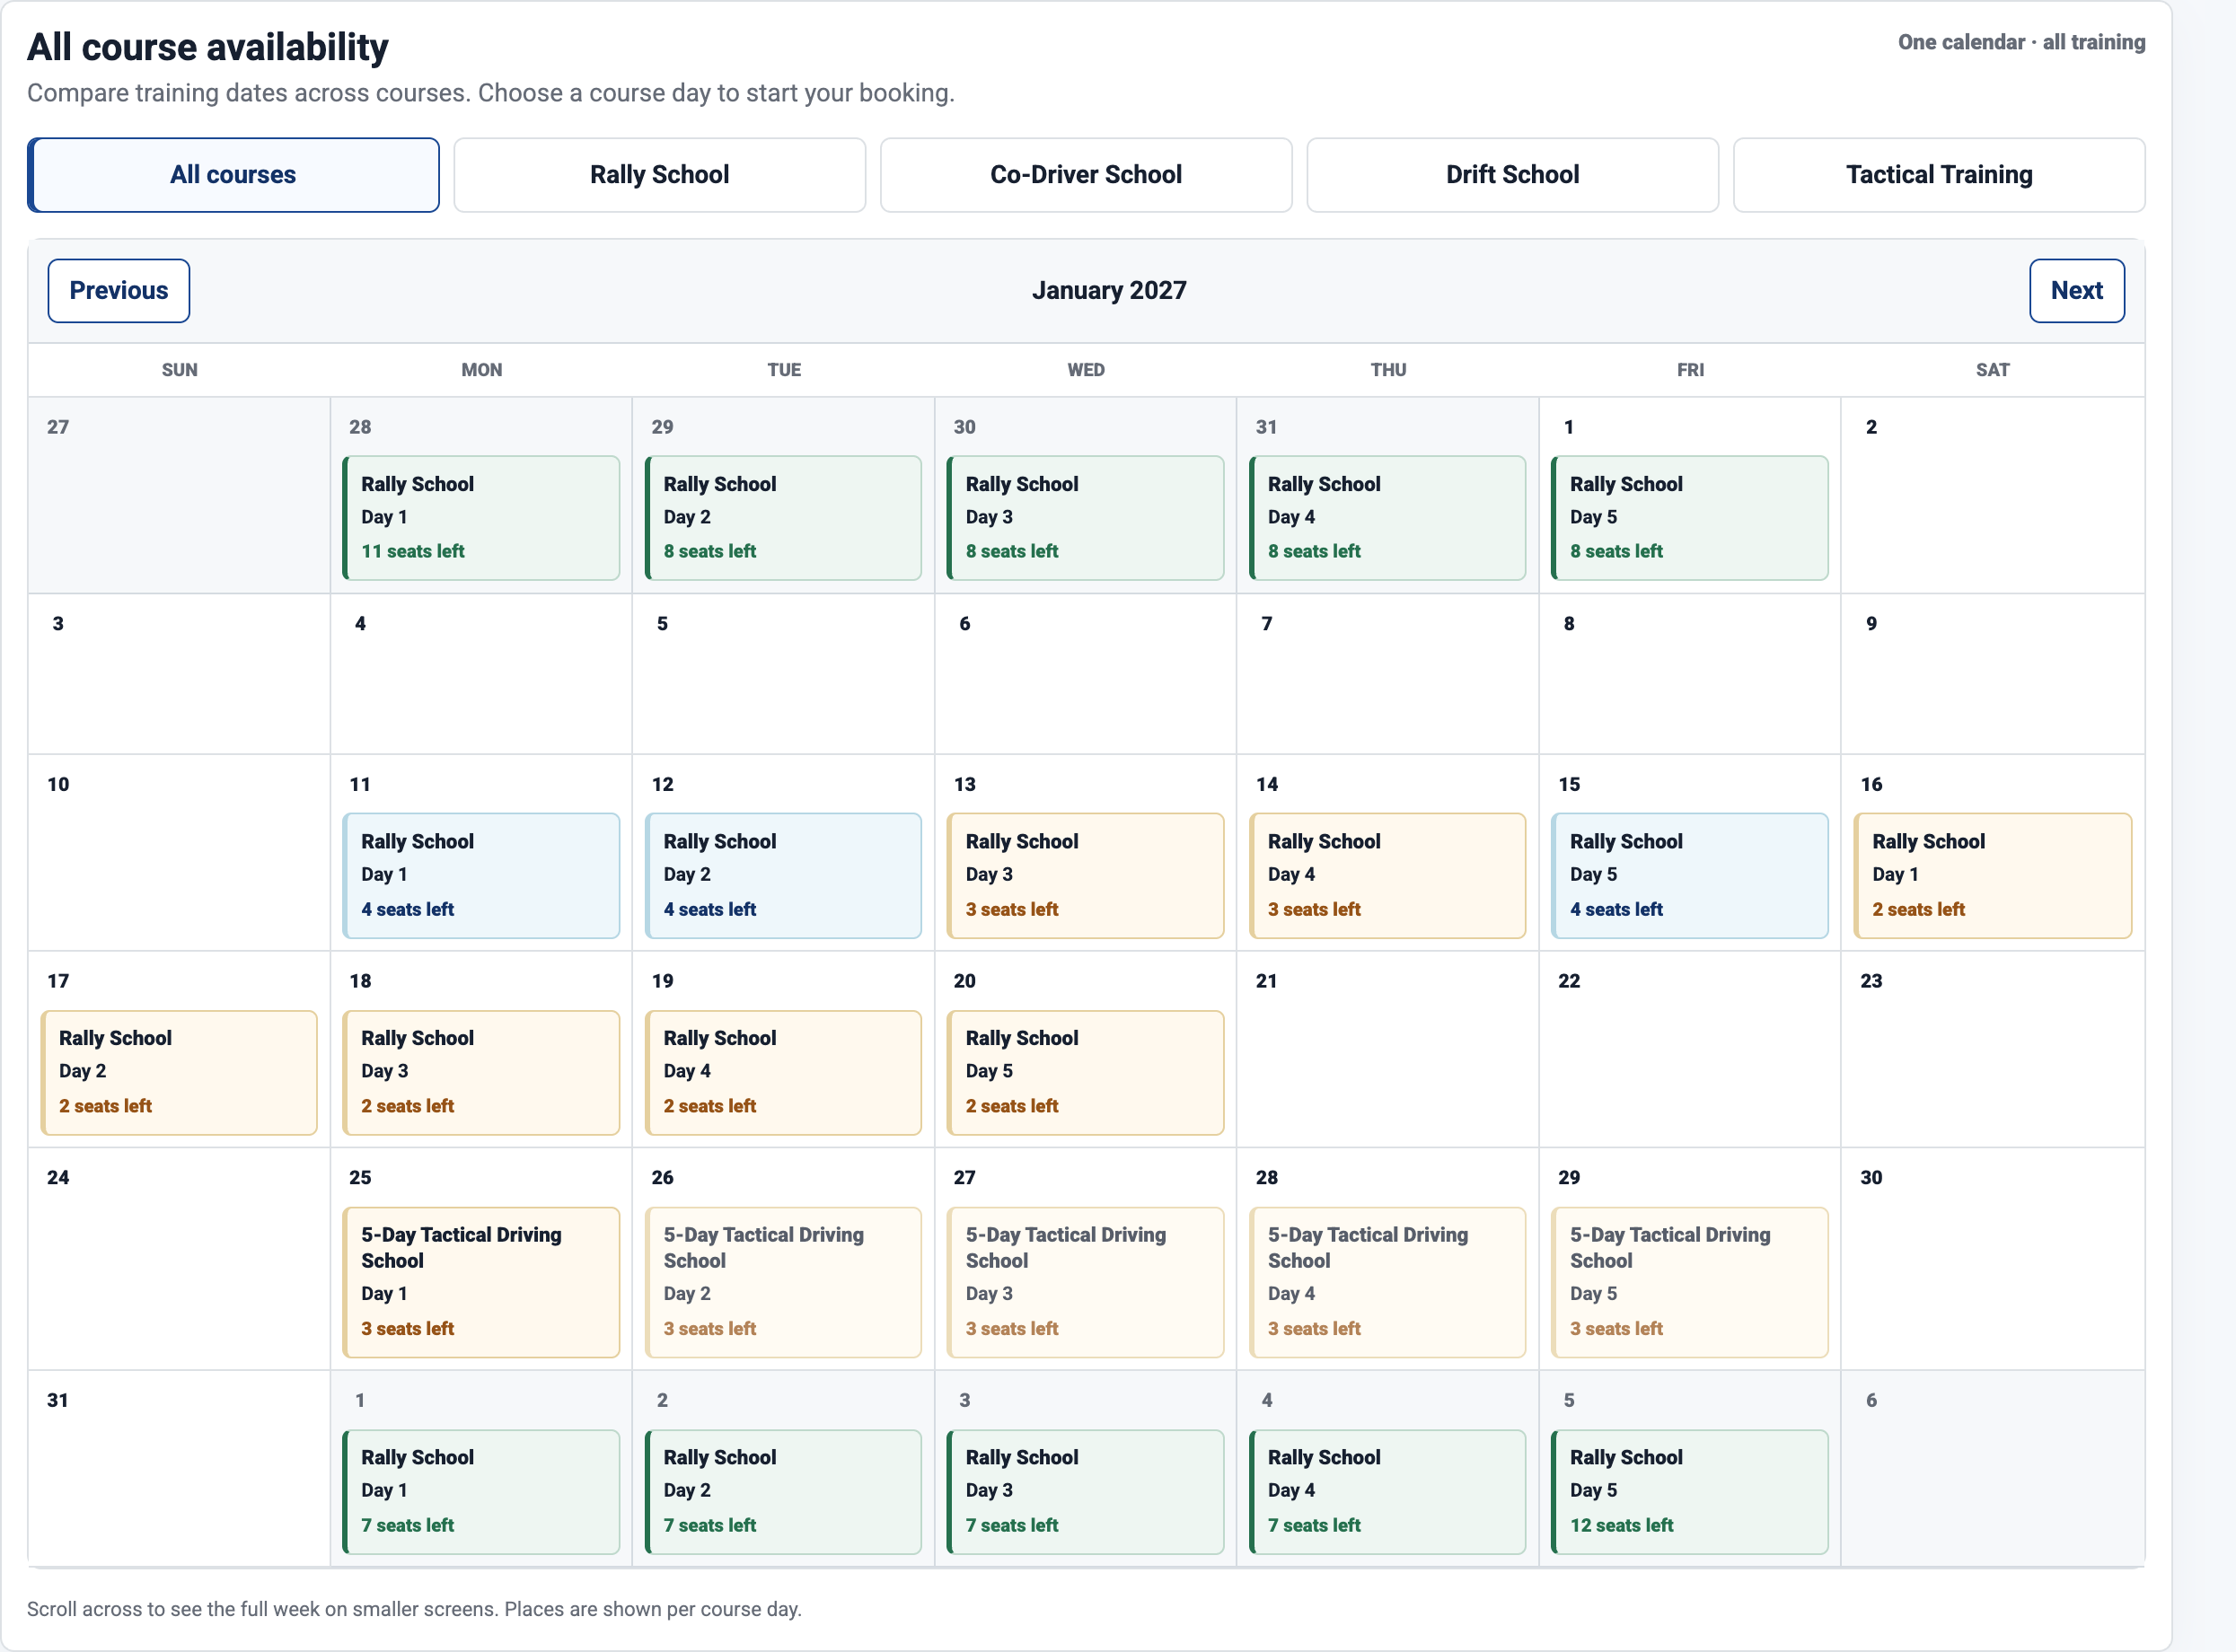Image resolution: width=2236 pixels, height=1652 pixels.
Task: Choose Rally School Day 4 on December 31
Action: coord(1388,518)
